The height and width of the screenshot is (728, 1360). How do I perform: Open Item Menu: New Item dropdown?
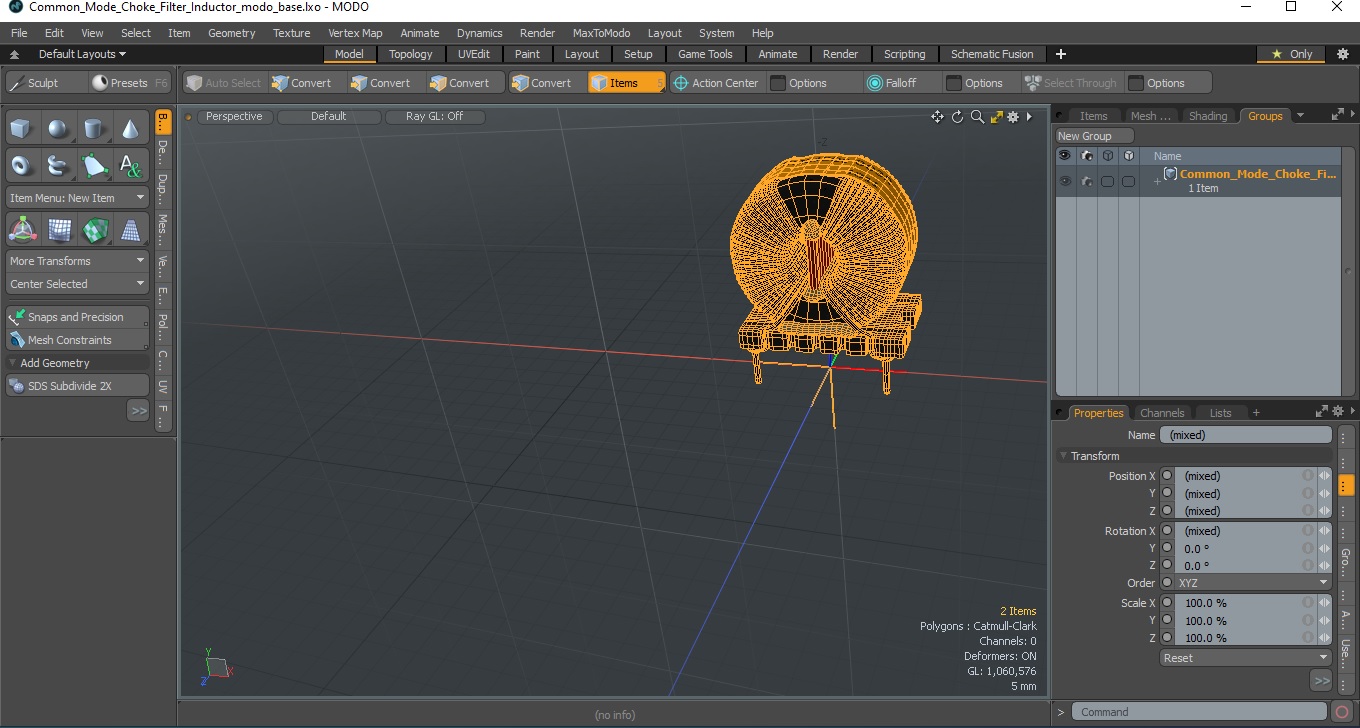pos(77,198)
